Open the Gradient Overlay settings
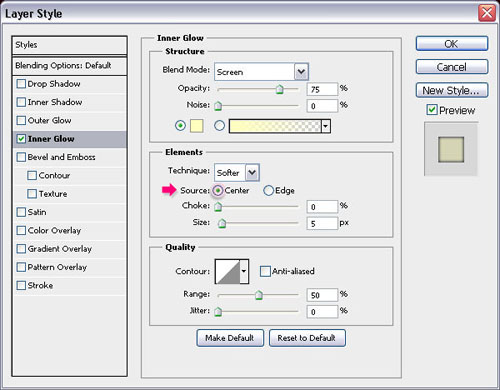Screen dimensions: 500x390 point(60,249)
